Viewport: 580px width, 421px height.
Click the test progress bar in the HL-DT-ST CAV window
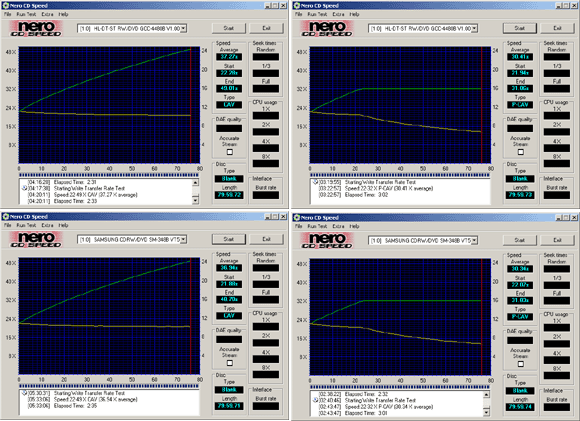[x=109, y=175]
